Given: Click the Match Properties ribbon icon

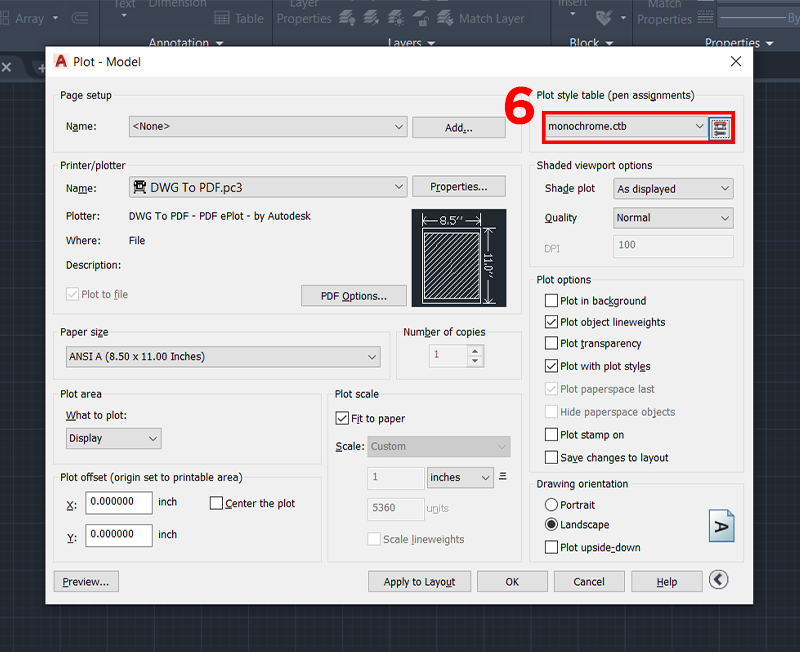Looking at the screenshot, I should [663, 13].
